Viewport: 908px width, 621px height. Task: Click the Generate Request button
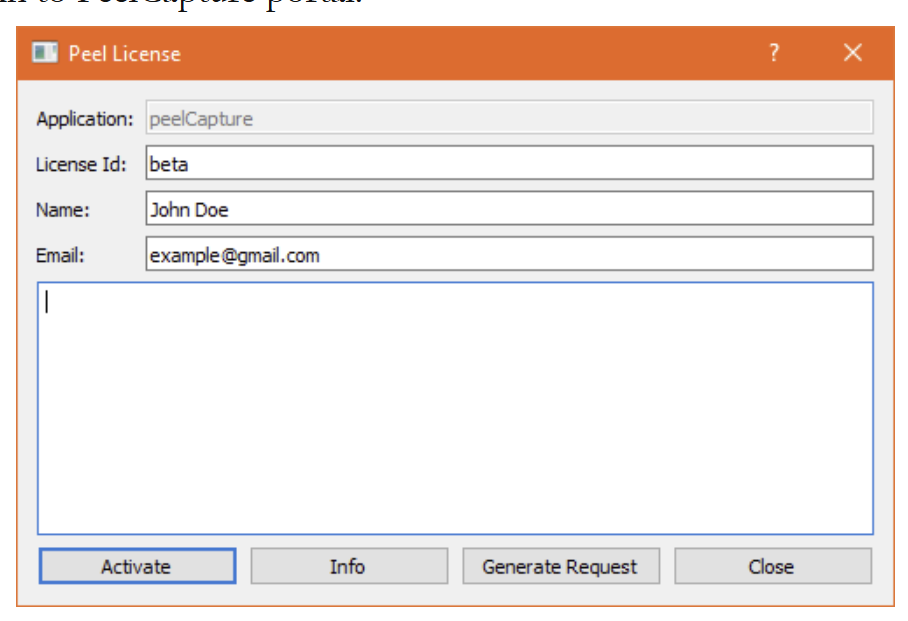pos(561,566)
